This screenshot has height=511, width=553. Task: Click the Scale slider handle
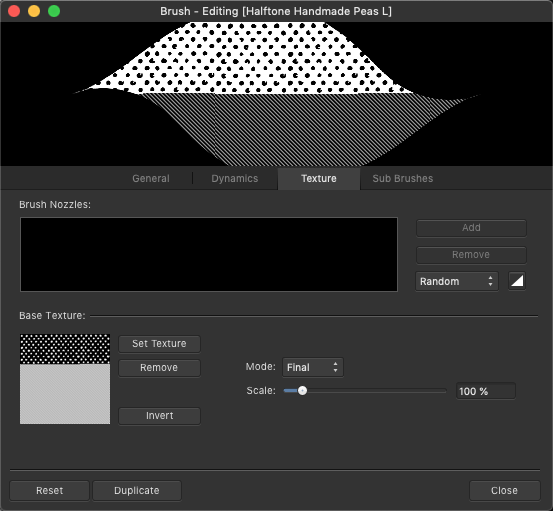pyautogui.click(x=302, y=391)
